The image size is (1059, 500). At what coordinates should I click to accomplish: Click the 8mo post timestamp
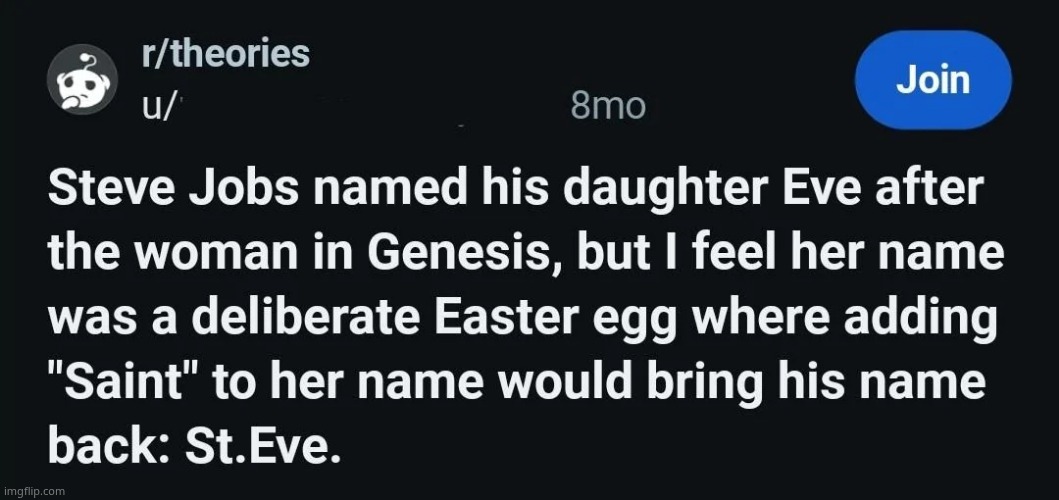click(x=607, y=104)
